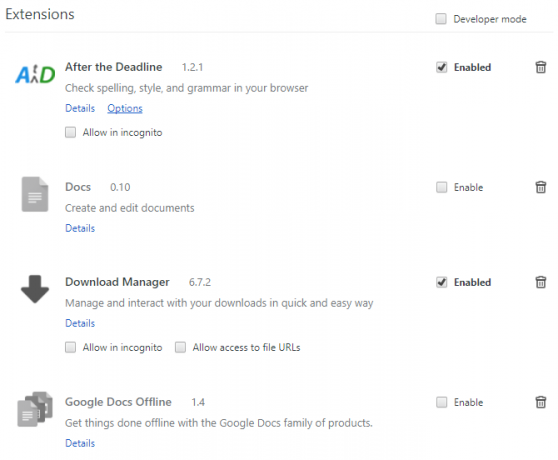Click 'Check spelling, style, and grammar' description

click(186, 88)
